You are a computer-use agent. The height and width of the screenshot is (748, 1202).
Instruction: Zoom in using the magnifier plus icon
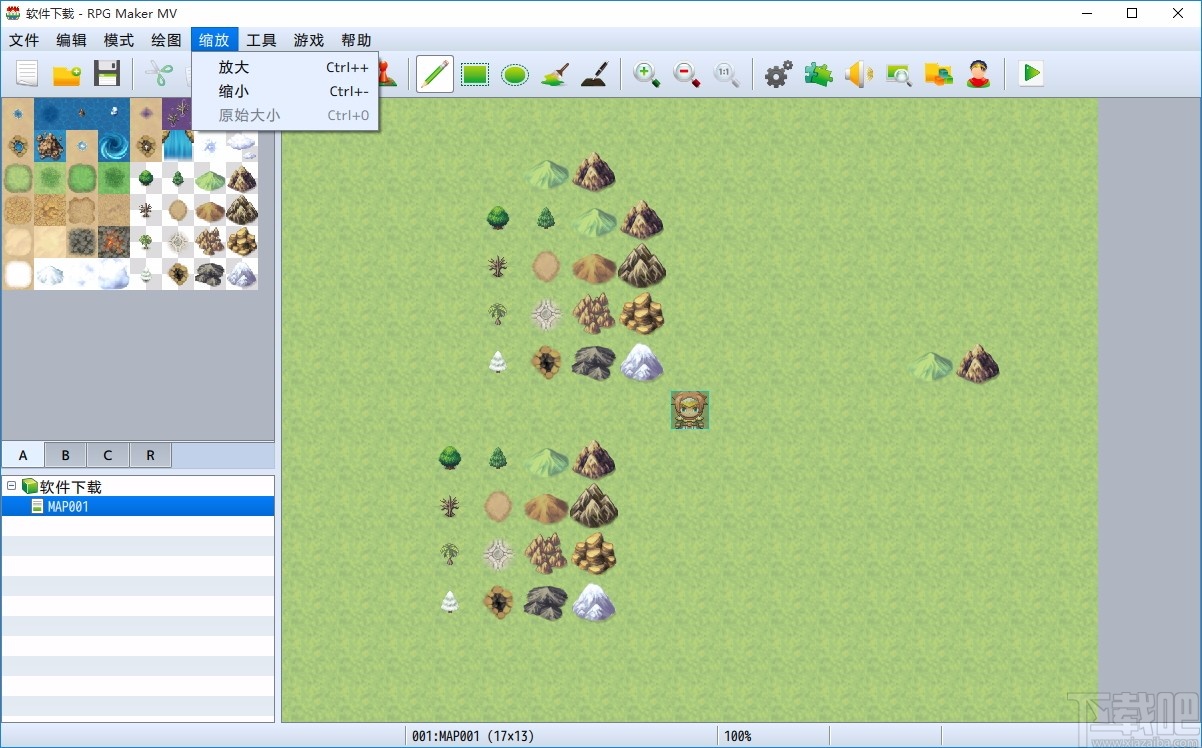coord(647,74)
